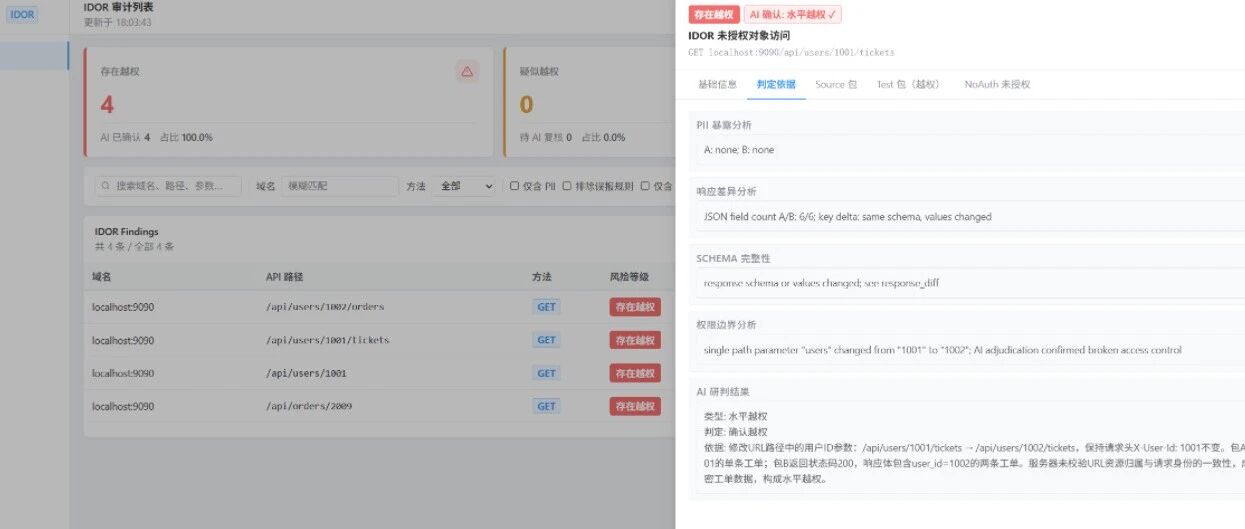This screenshot has width=1245, height=529.
Task: Click the 域名 column header
Action: (102, 276)
